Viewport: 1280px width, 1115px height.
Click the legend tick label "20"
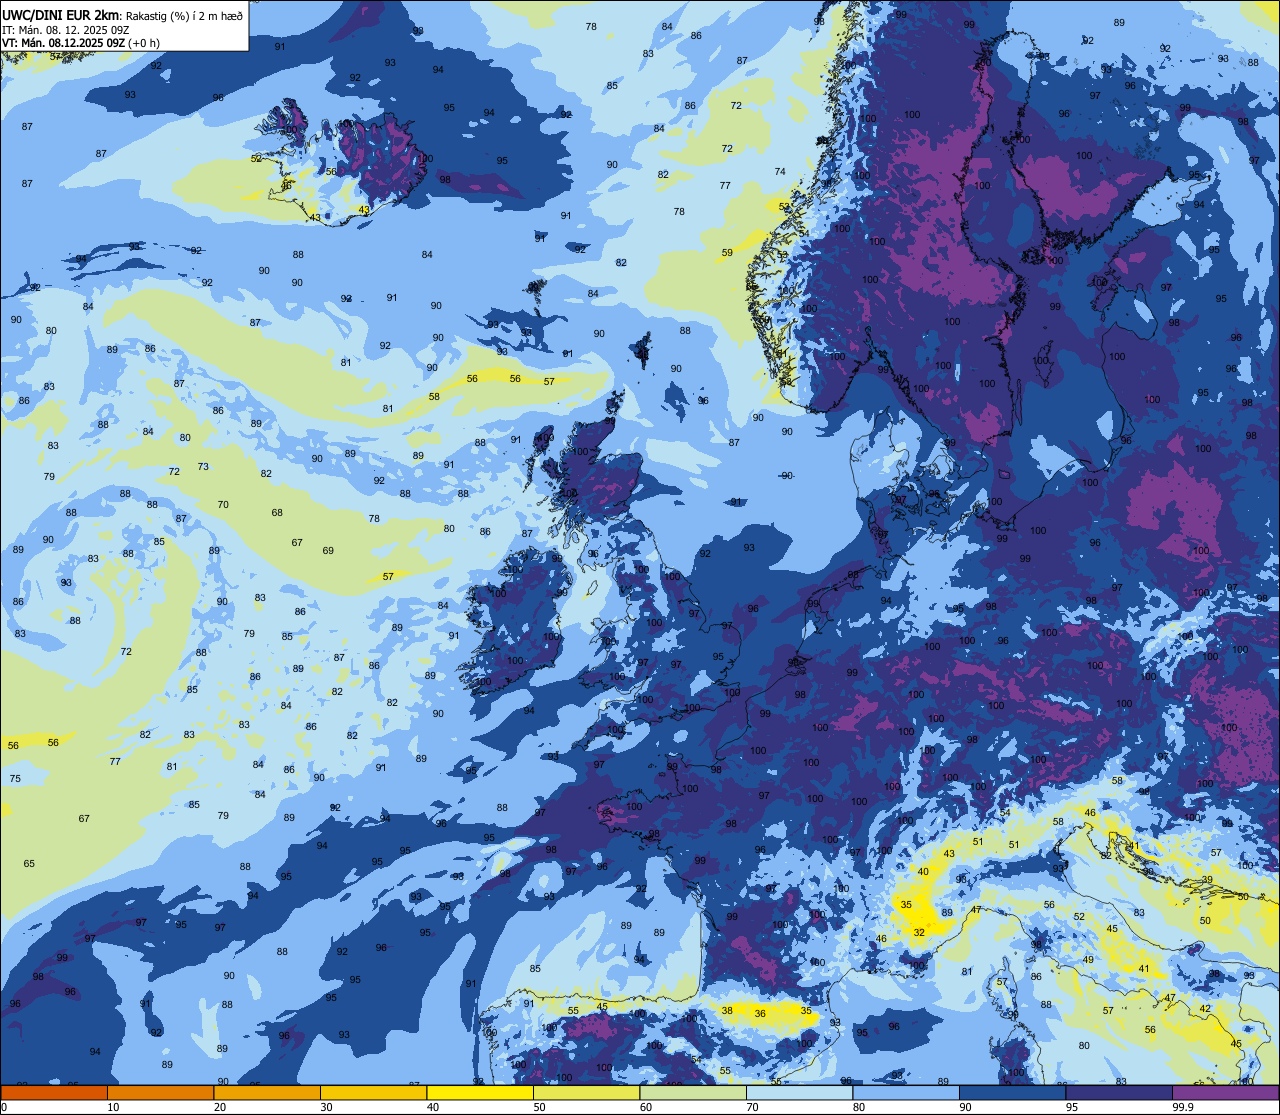tap(220, 1107)
